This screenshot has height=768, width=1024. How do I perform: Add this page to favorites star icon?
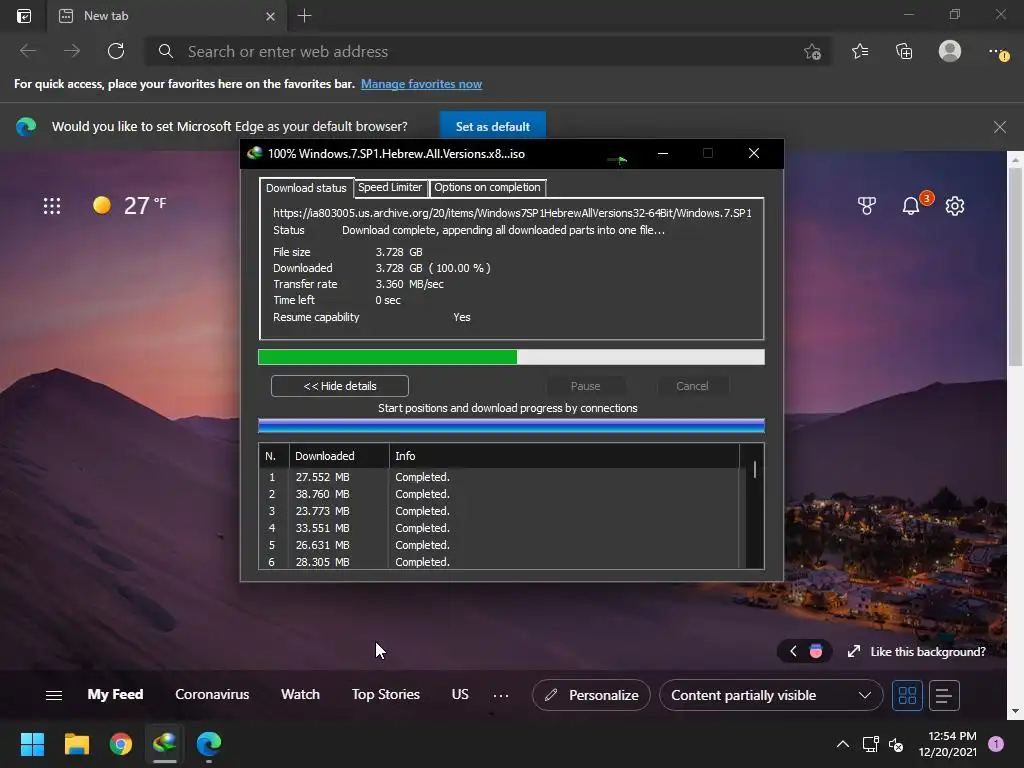[812, 52]
